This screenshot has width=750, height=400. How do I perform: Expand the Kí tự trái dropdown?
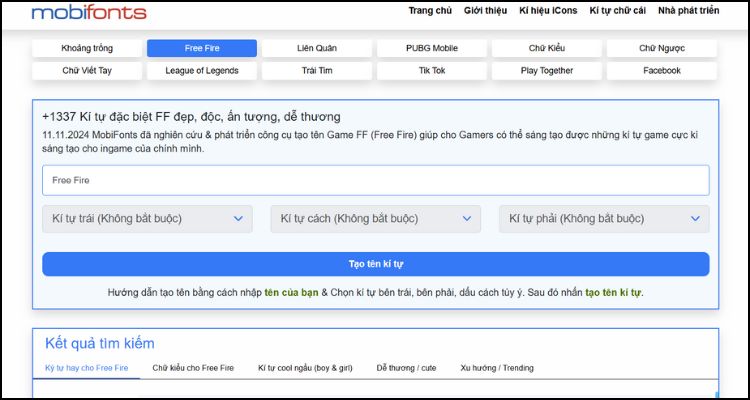pos(147,219)
